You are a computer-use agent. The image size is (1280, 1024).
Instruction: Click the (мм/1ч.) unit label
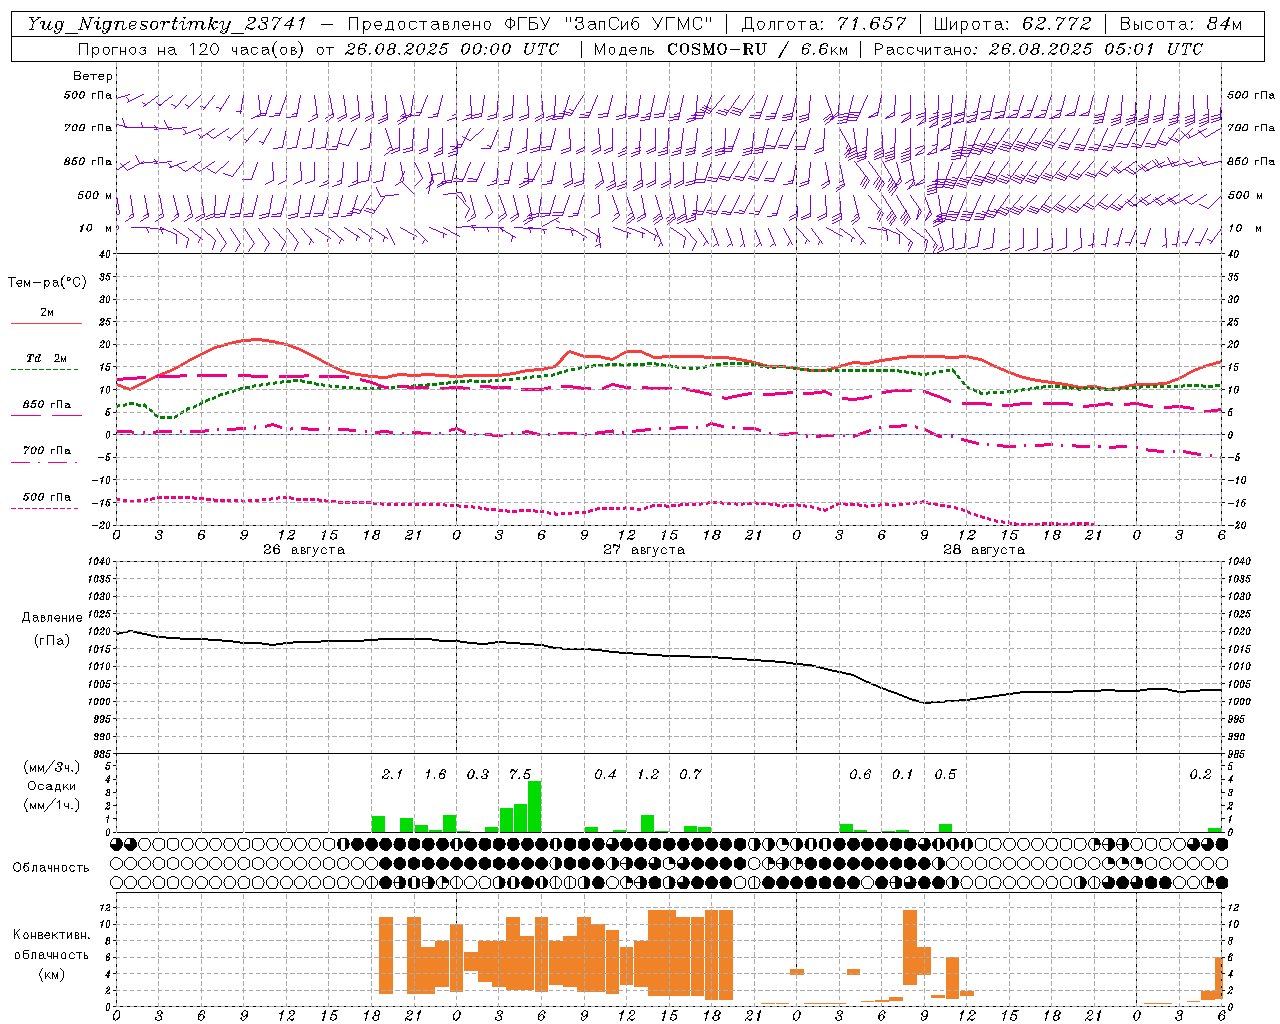click(51, 805)
